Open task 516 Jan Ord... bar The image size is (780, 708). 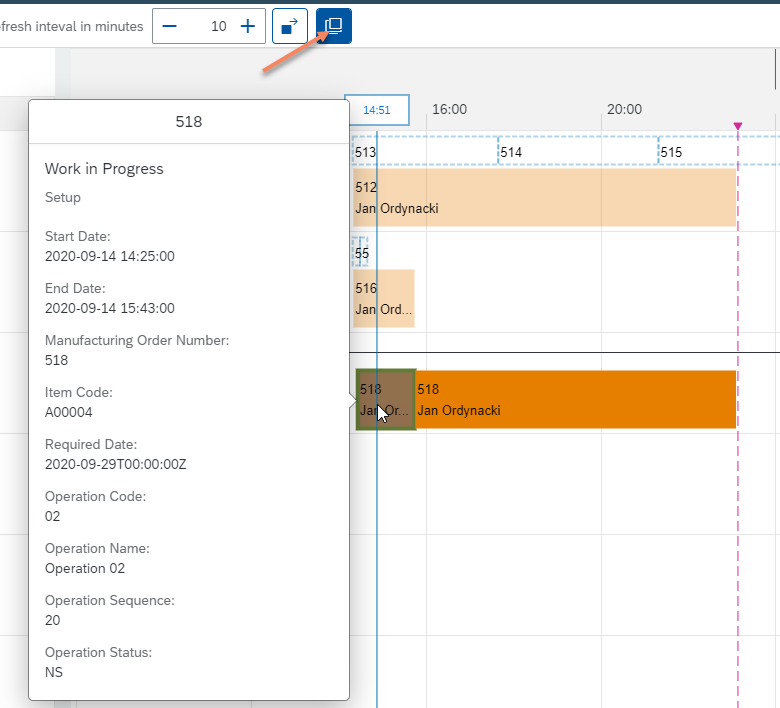(384, 299)
